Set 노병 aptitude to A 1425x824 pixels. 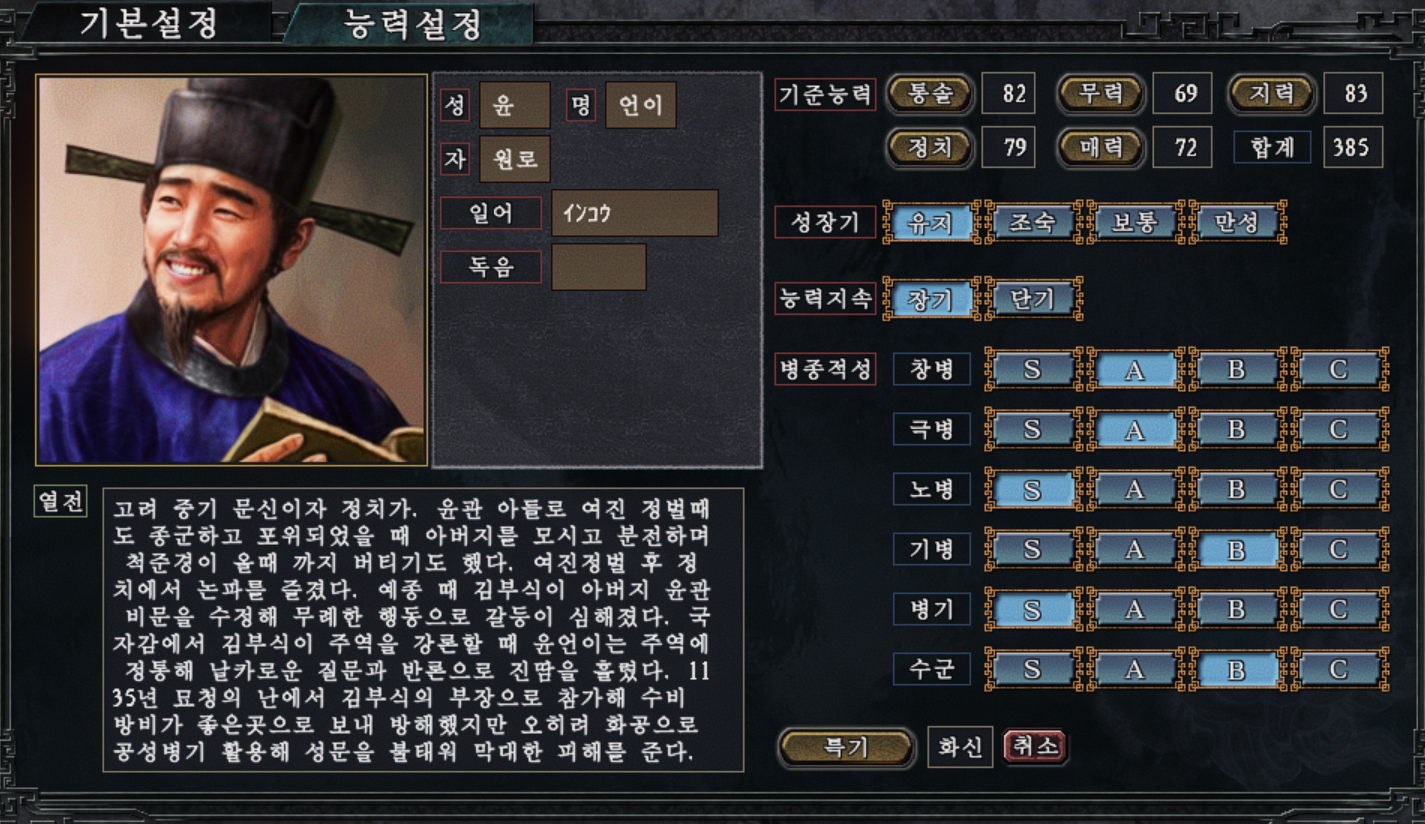point(1134,490)
